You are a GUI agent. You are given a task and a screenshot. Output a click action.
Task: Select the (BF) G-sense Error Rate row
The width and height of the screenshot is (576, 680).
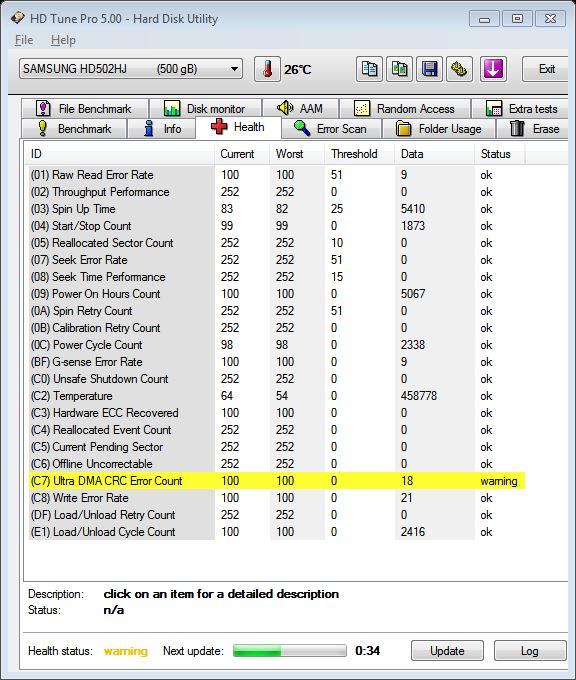[x=277, y=362]
